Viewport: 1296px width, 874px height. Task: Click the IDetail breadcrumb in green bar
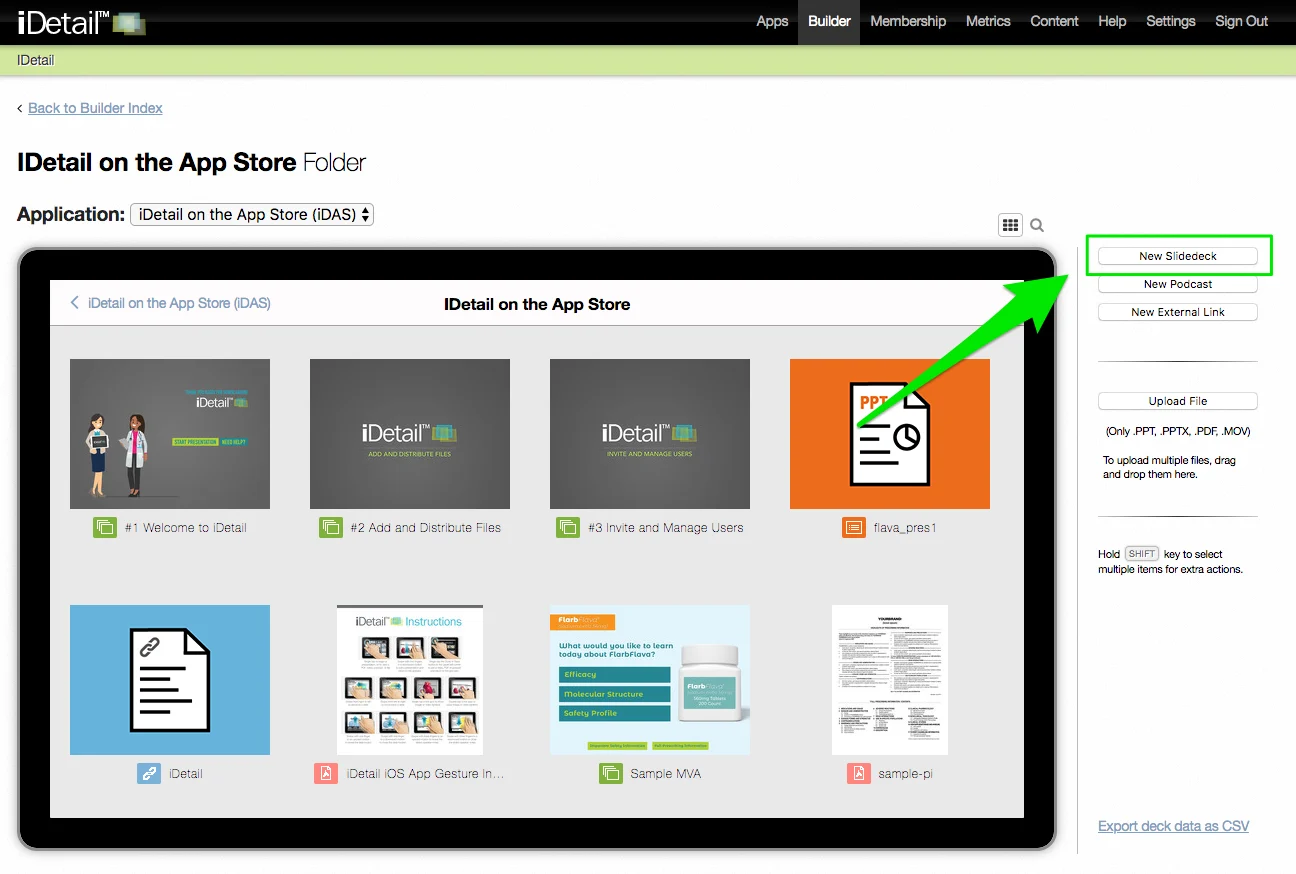pyautogui.click(x=36, y=60)
